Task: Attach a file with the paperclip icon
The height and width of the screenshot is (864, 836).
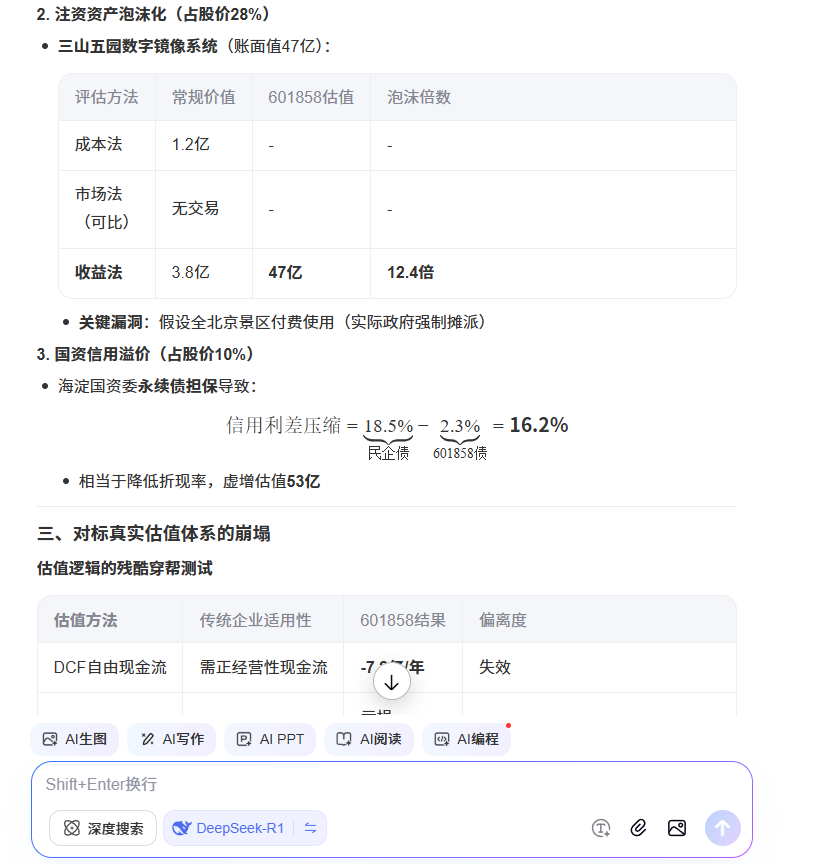Action: click(638, 828)
